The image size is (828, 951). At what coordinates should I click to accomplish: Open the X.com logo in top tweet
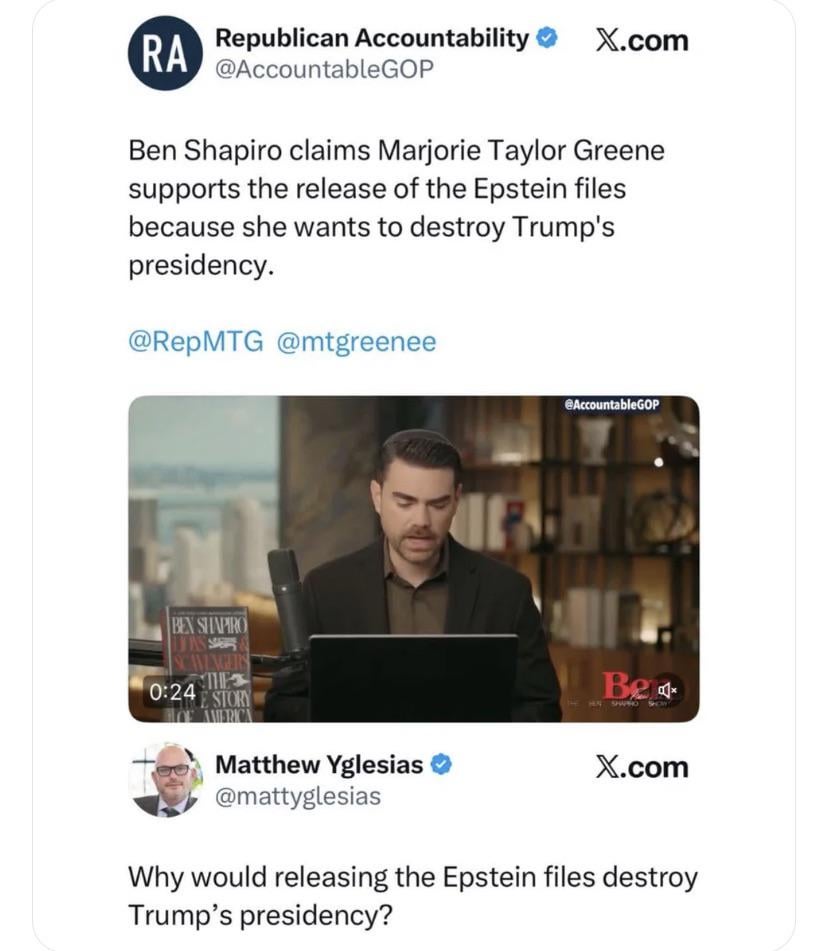pos(642,41)
